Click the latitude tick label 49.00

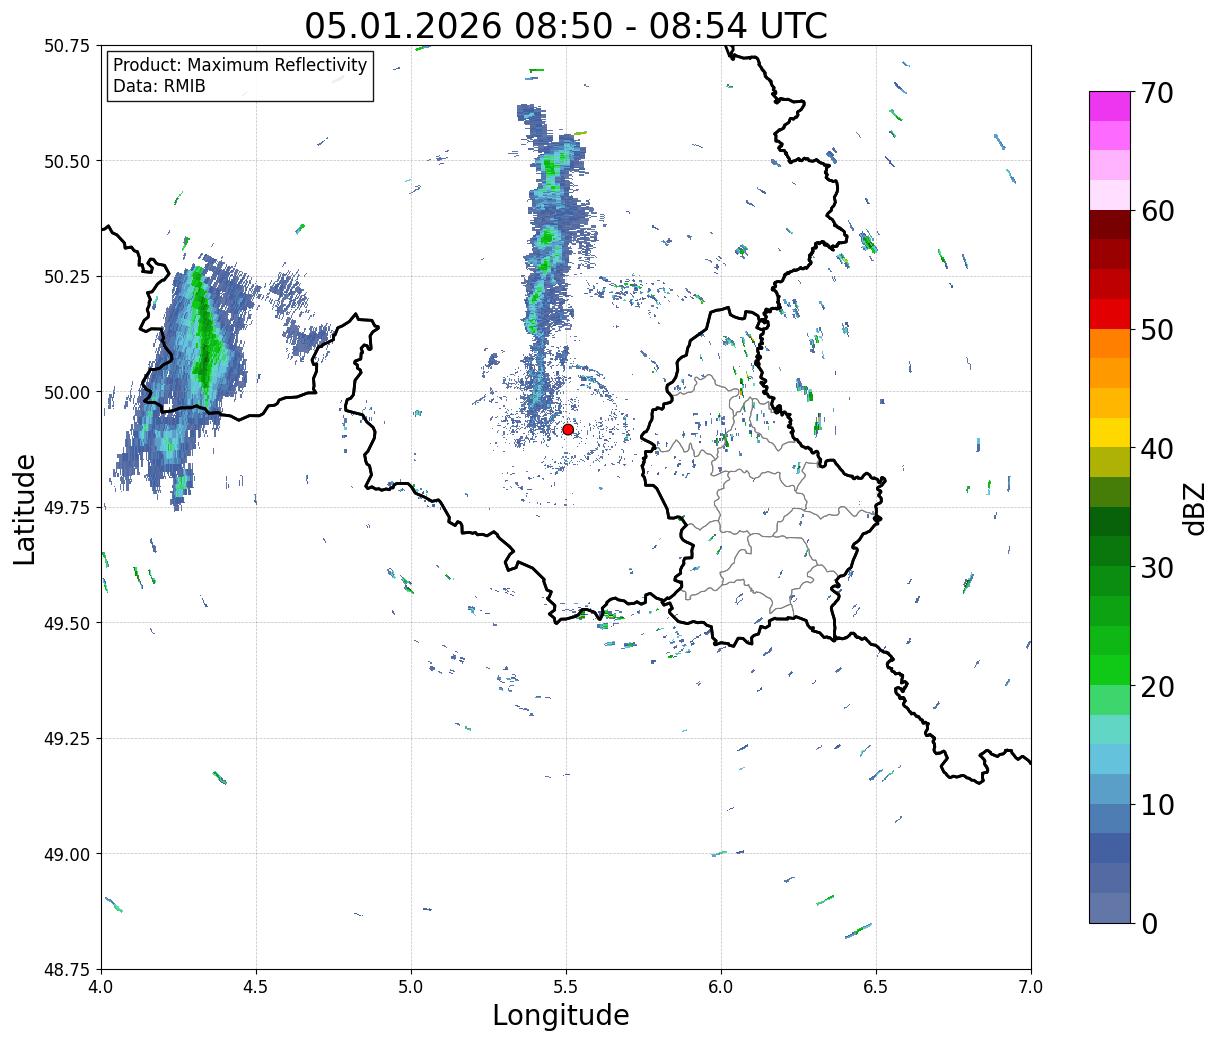tap(67, 854)
